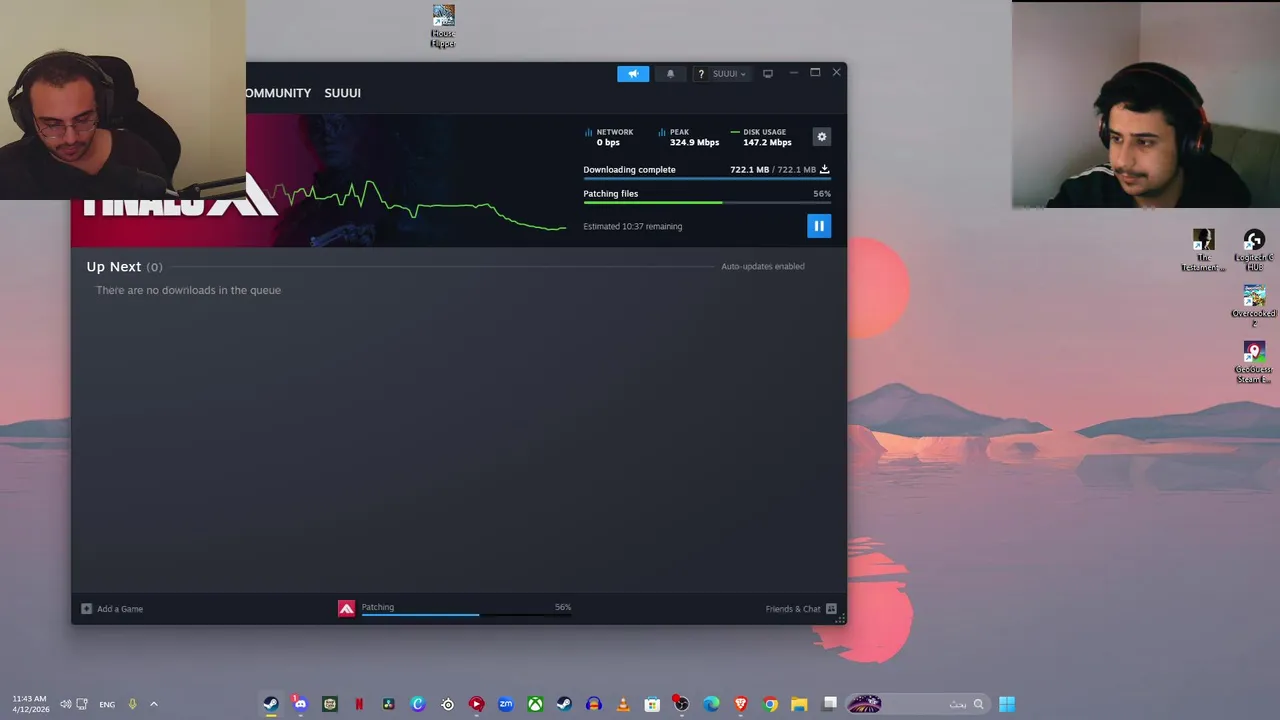Viewport: 1280px width, 720px height.
Task: Expand the SUUUI account dropdown
Action: pos(729,74)
